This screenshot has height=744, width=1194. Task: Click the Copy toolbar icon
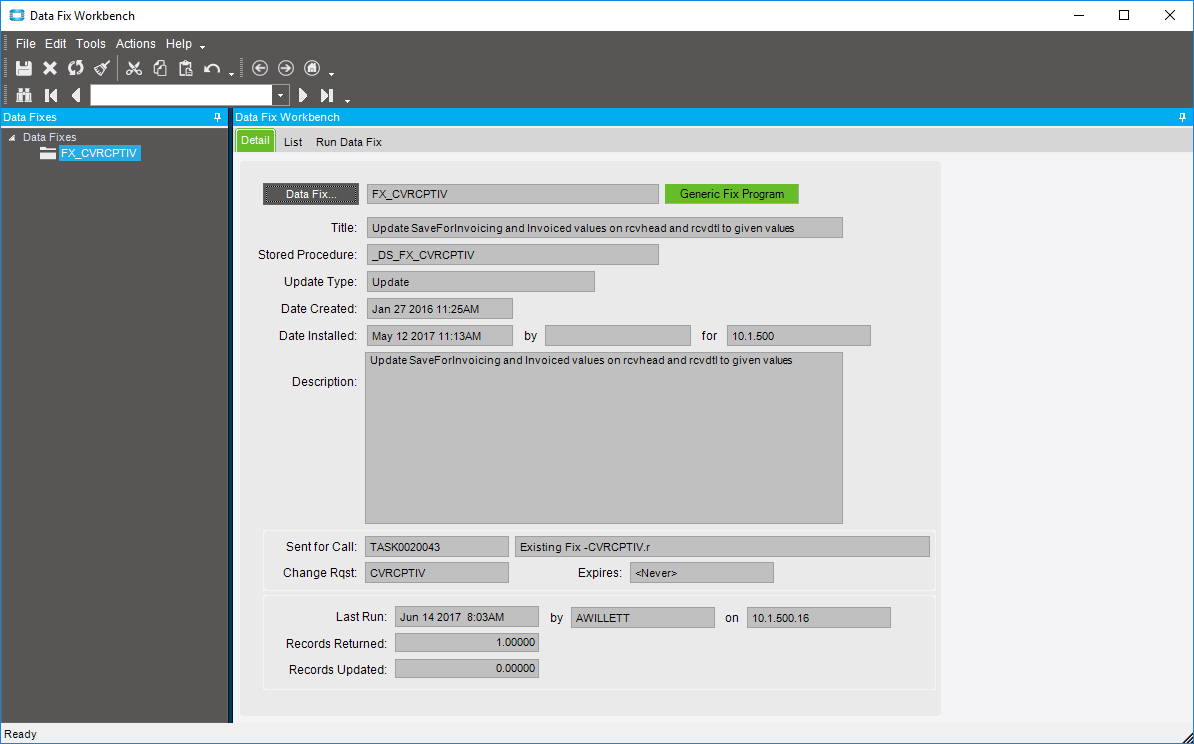160,69
